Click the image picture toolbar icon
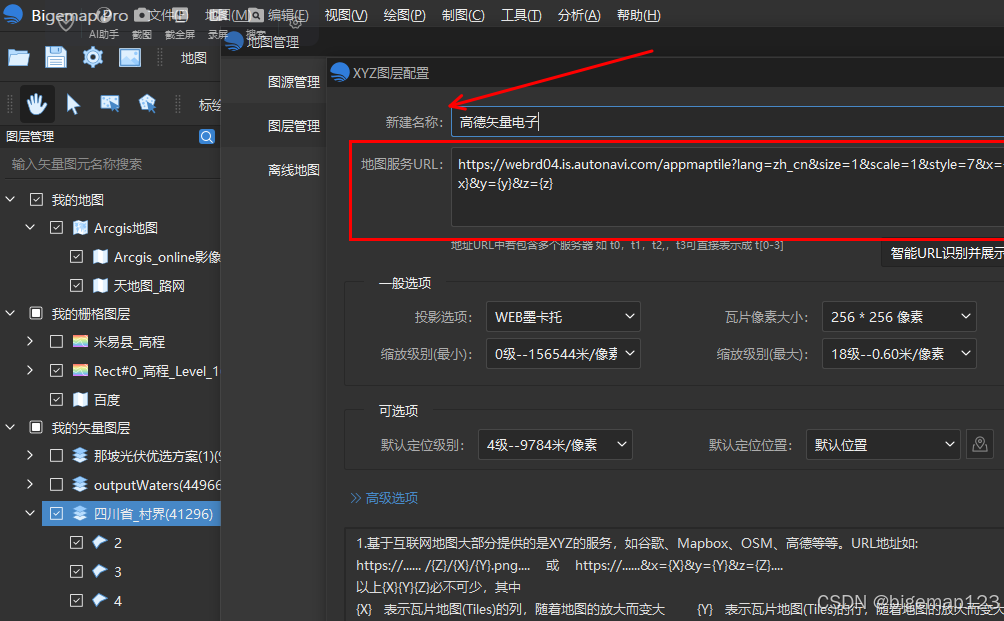The height and width of the screenshot is (621, 1004). [130, 58]
